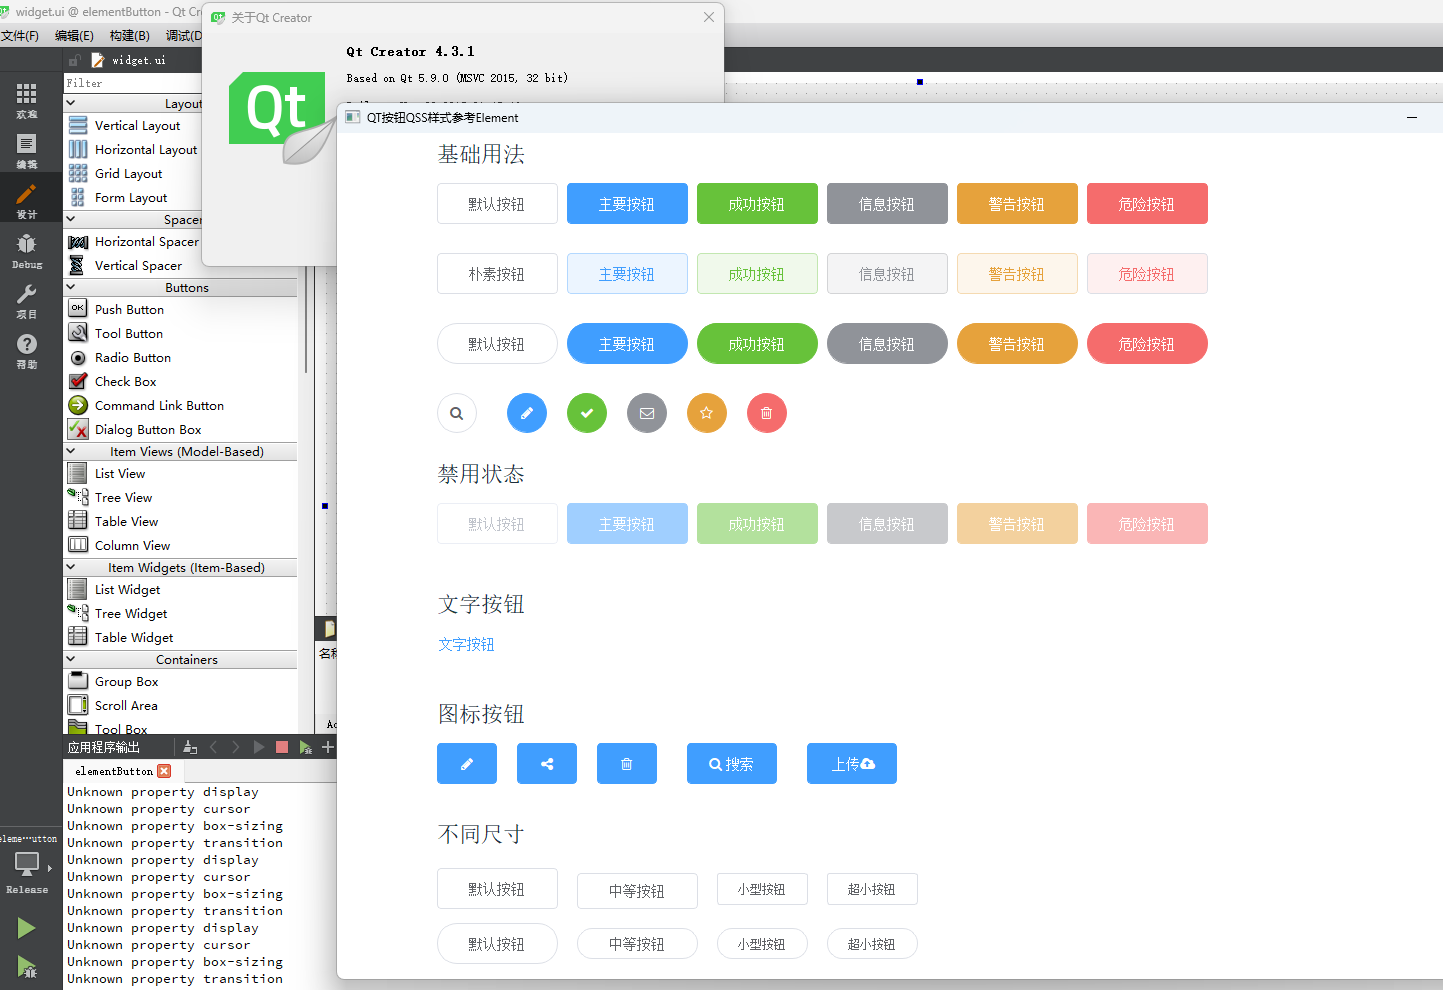Stop the application using the red square icon
1443x990 pixels.
[x=281, y=746]
